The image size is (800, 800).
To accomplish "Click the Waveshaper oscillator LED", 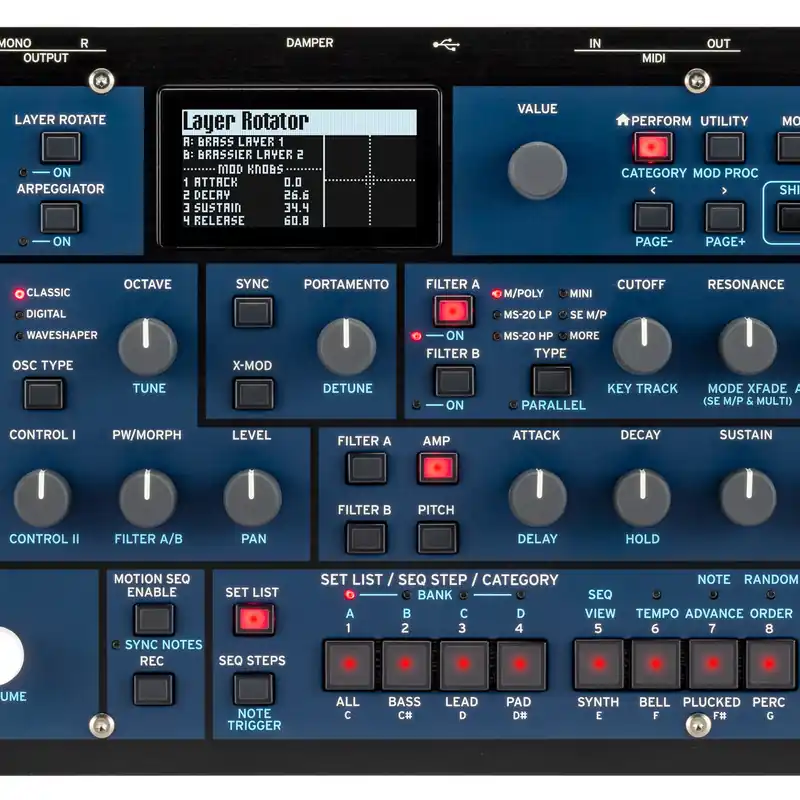I will coord(19,336).
